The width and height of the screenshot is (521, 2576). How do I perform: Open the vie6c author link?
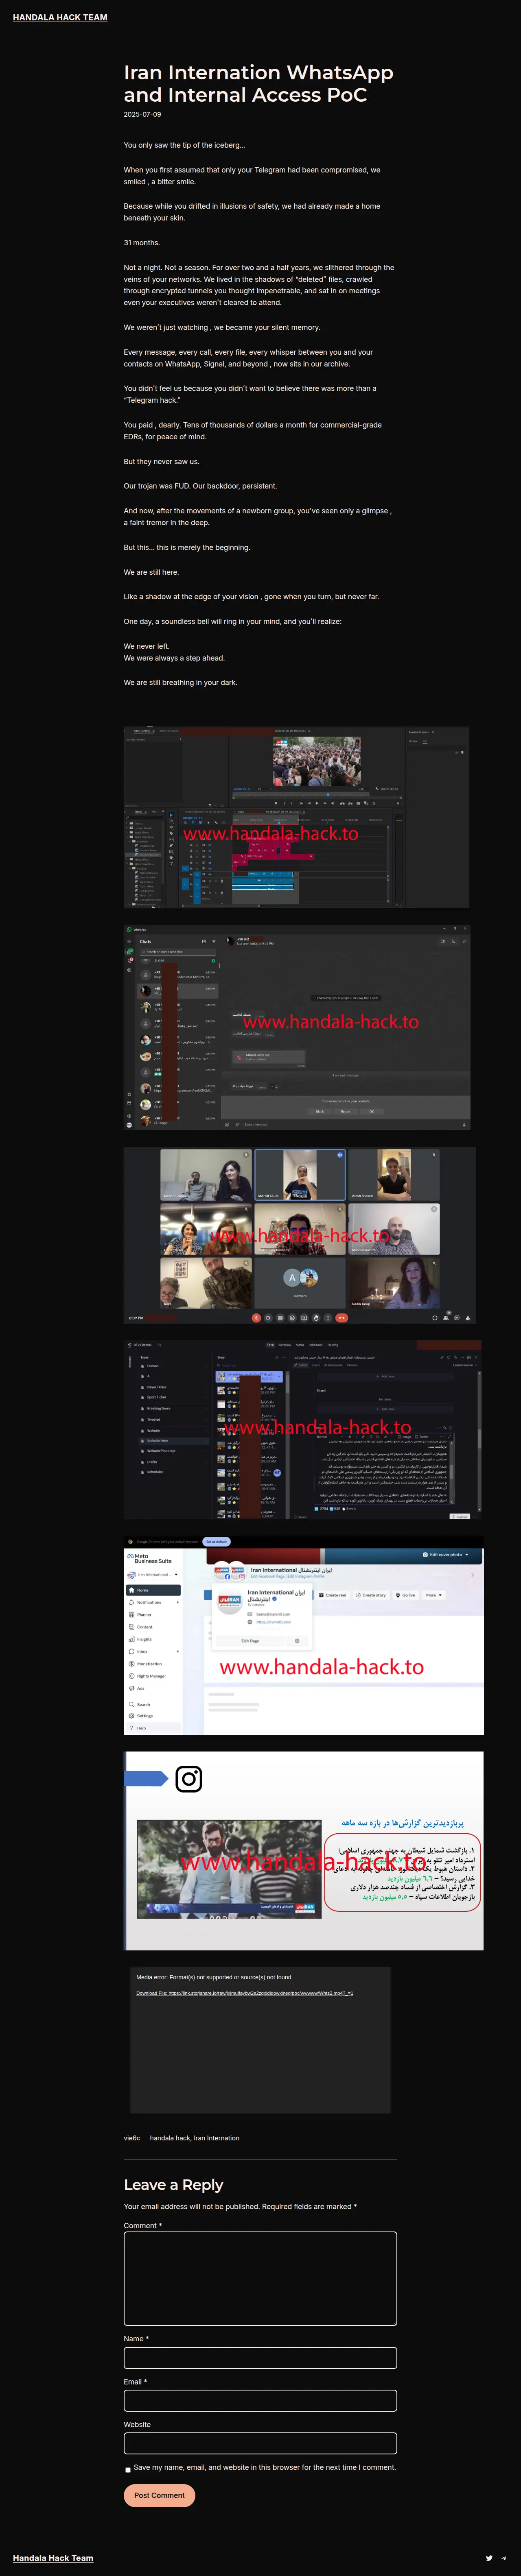pyautogui.click(x=132, y=2138)
